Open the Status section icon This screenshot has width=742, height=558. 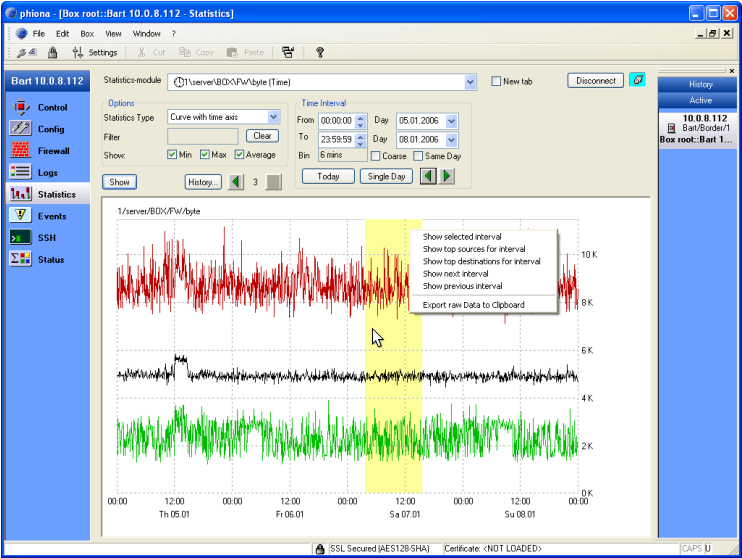[20, 259]
